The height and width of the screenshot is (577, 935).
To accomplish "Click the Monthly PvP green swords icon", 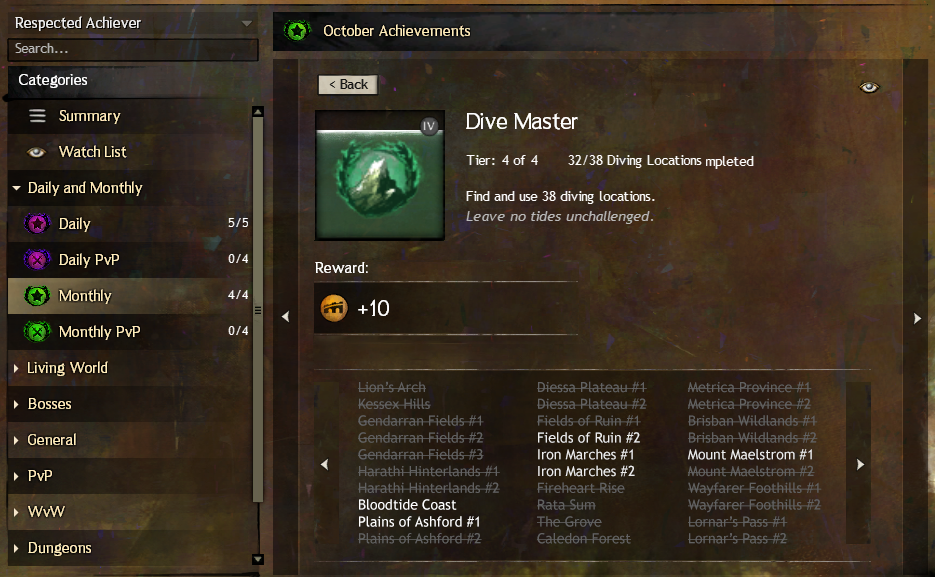I will pyautogui.click(x=37, y=331).
